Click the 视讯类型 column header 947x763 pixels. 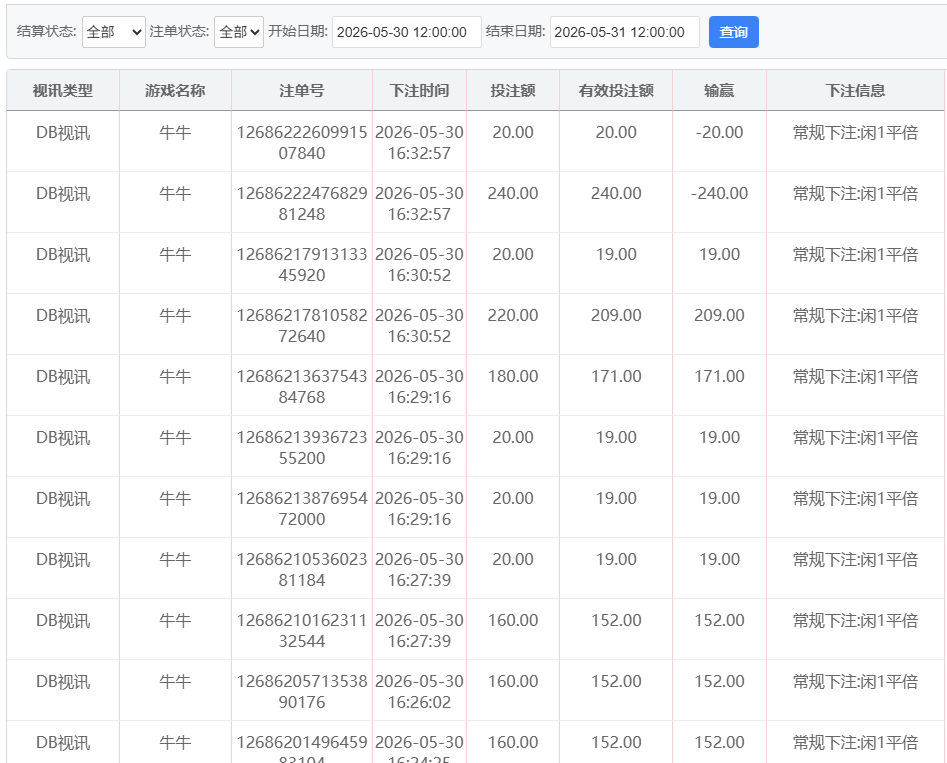(x=63, y=91)
